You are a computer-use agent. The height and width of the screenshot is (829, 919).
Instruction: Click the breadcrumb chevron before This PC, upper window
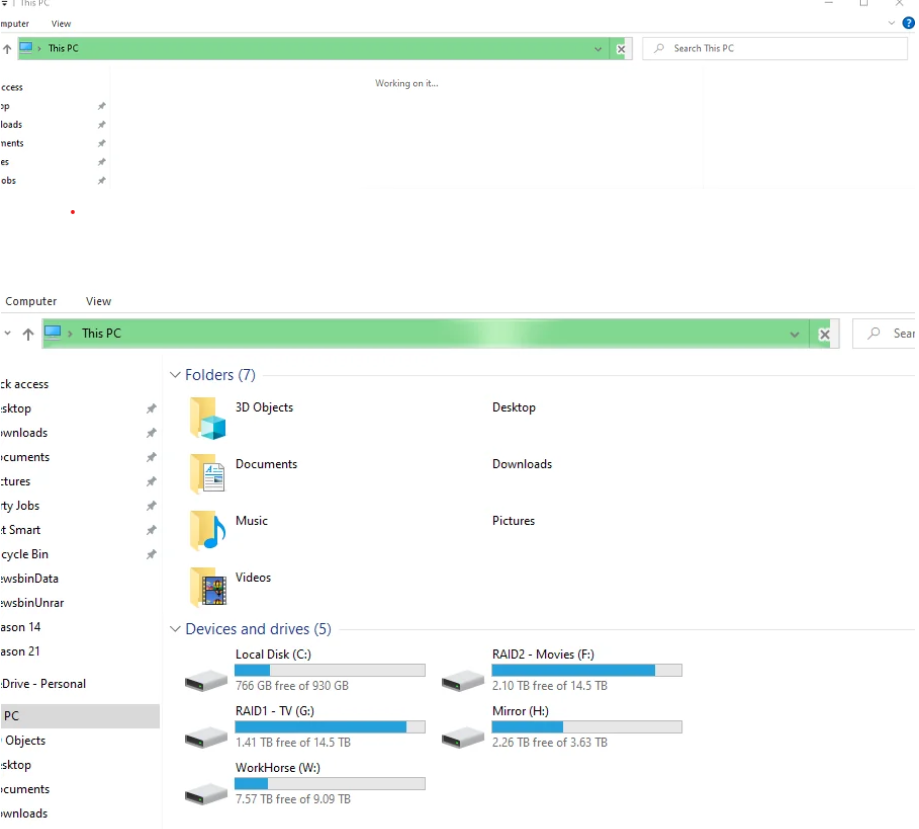click(39, 49)
